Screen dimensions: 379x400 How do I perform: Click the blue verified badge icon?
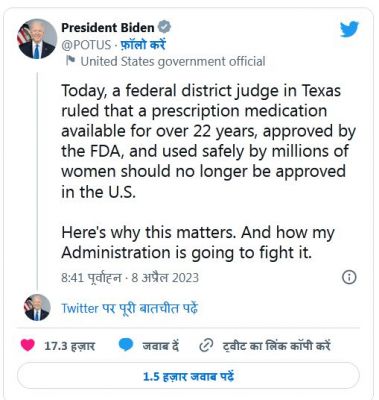click(164, 27)
